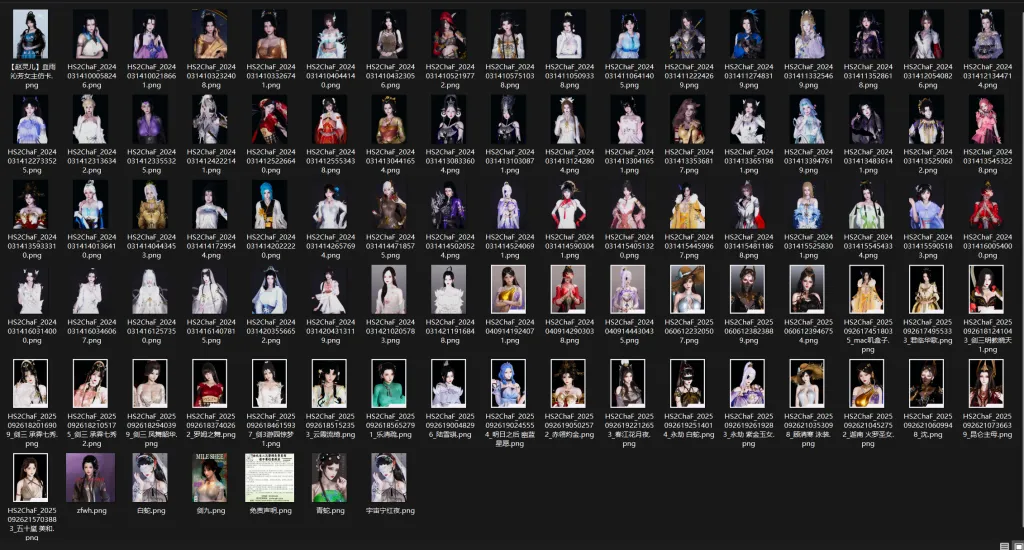This screenshot has height=550, width=1024.
Task: Select file HS2ChaF_20240314100058246.png
Action: (x=91, y=34)
